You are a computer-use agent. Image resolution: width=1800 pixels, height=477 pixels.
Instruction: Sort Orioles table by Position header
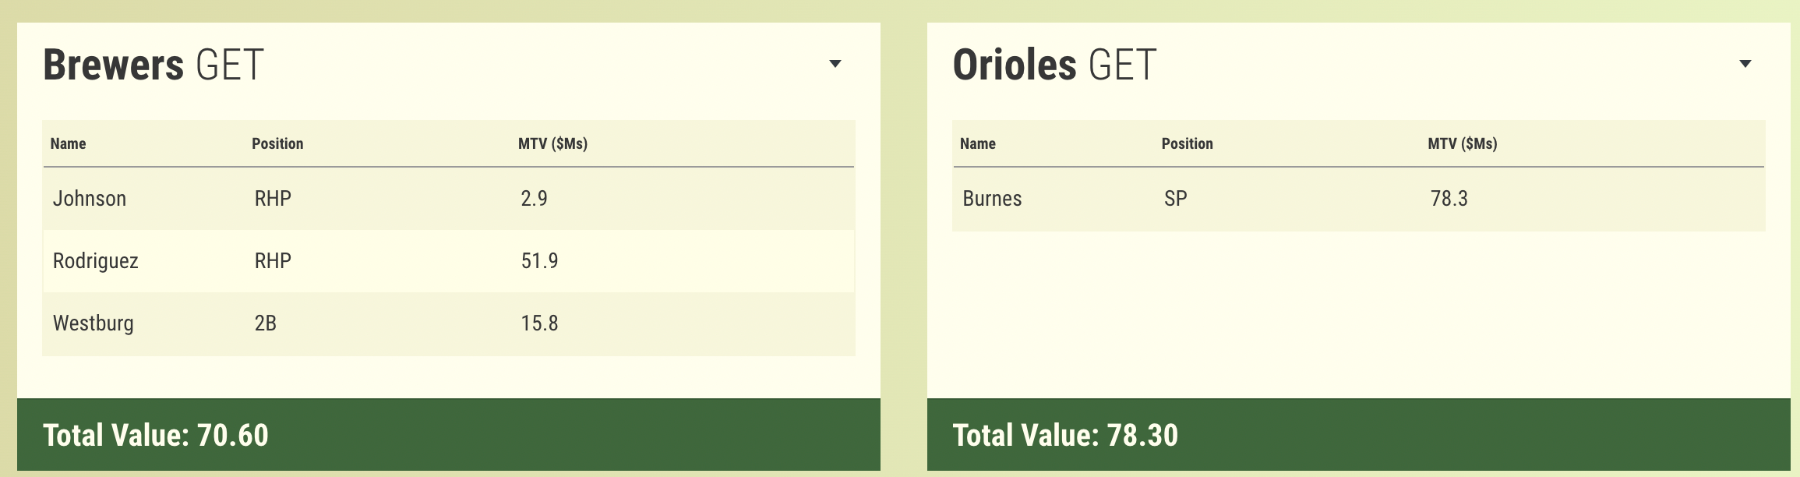[1187, 144]
